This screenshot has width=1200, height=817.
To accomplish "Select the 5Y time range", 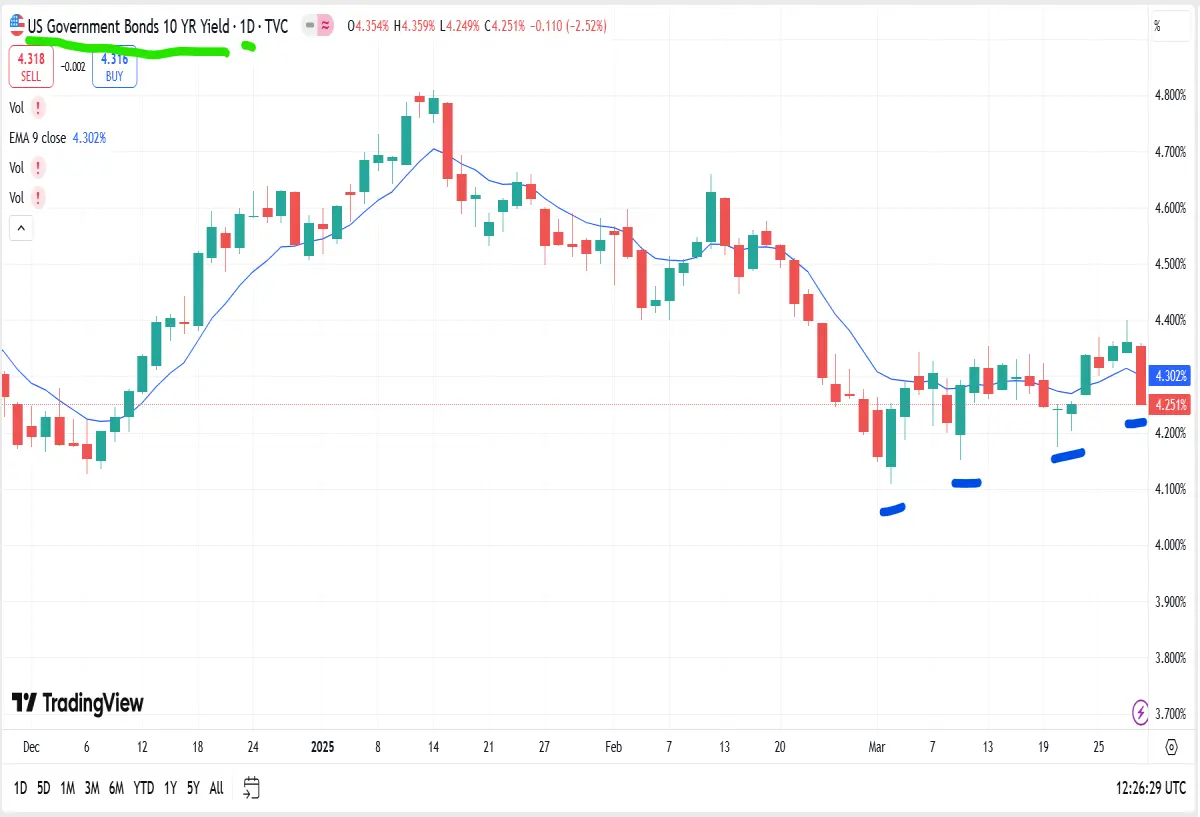I will [193, 788].
